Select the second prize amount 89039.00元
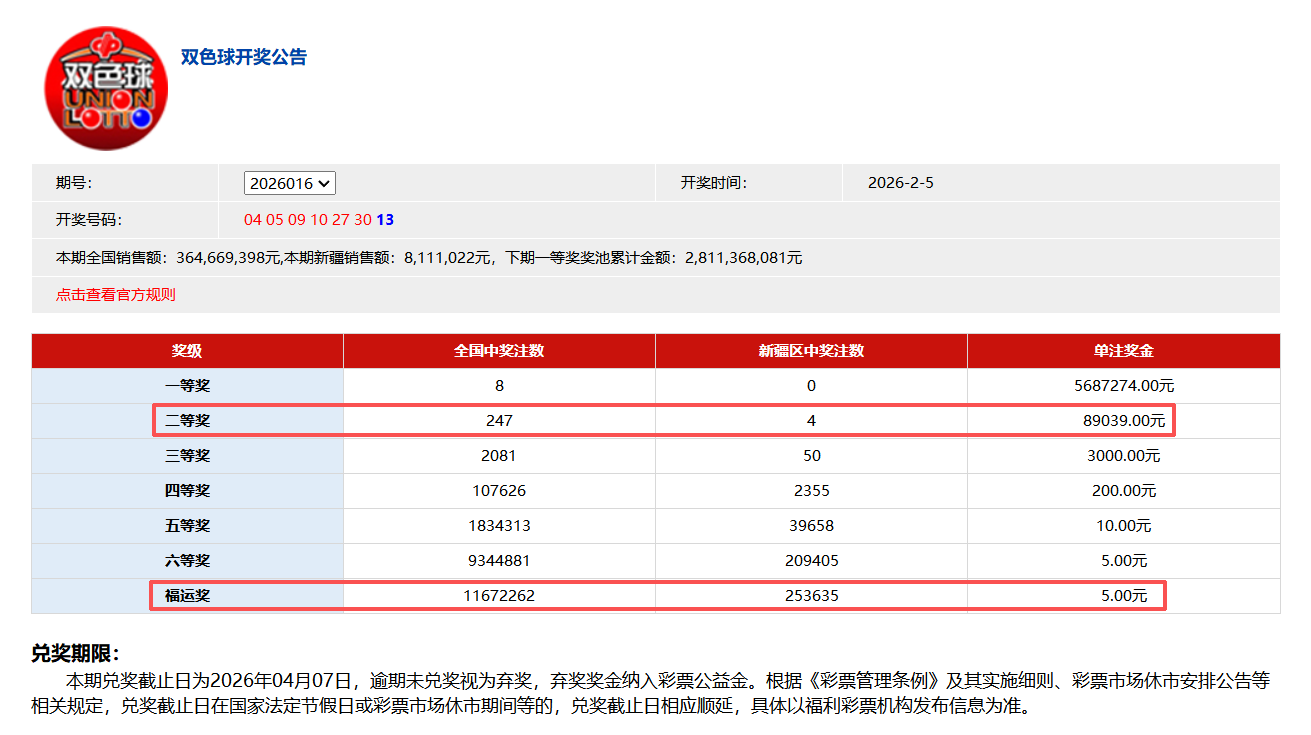1311x735 pixels. [1123, 421]
